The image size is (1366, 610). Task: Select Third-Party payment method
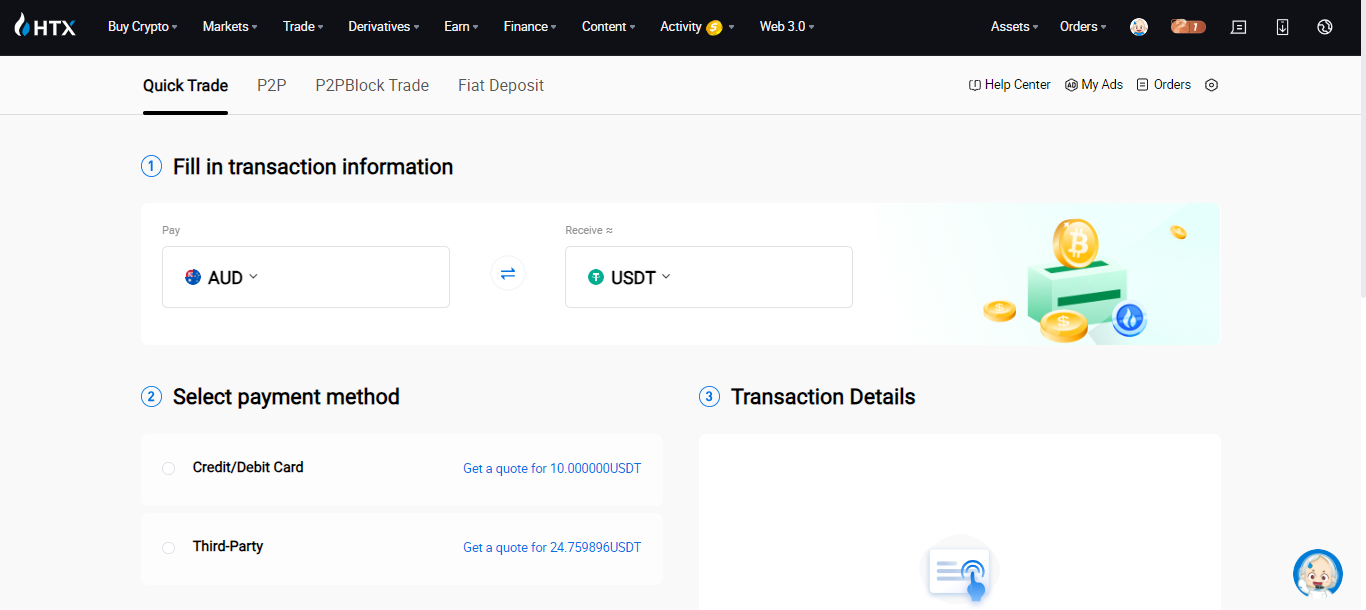point(169,548)
